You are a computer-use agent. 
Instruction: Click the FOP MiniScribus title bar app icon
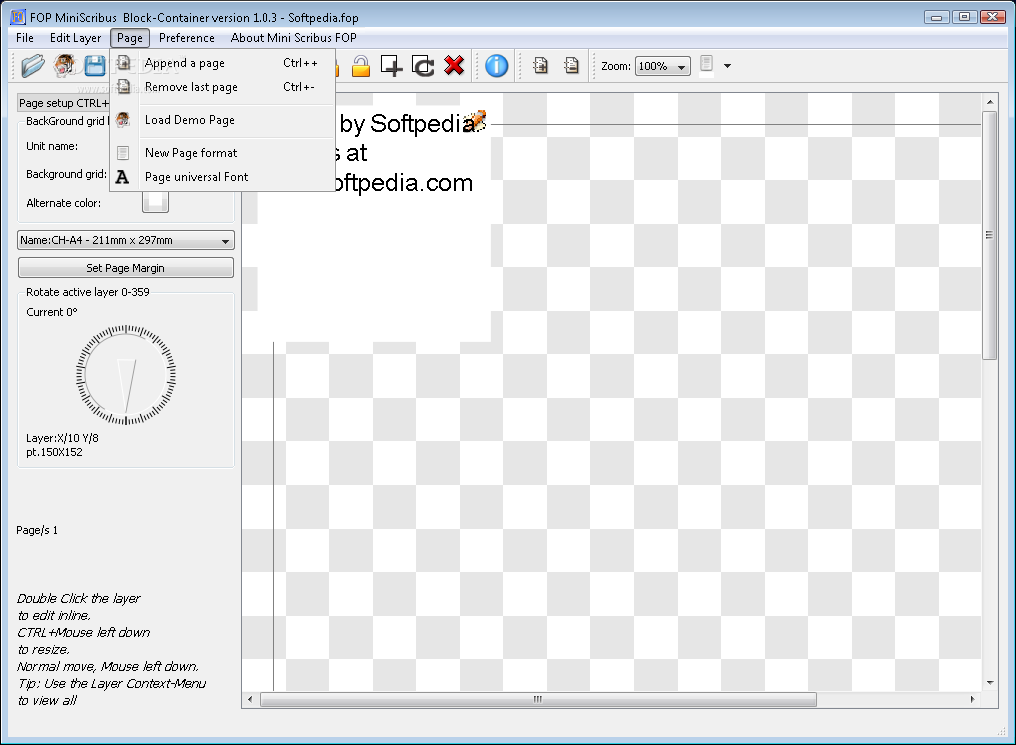(18, 17)
